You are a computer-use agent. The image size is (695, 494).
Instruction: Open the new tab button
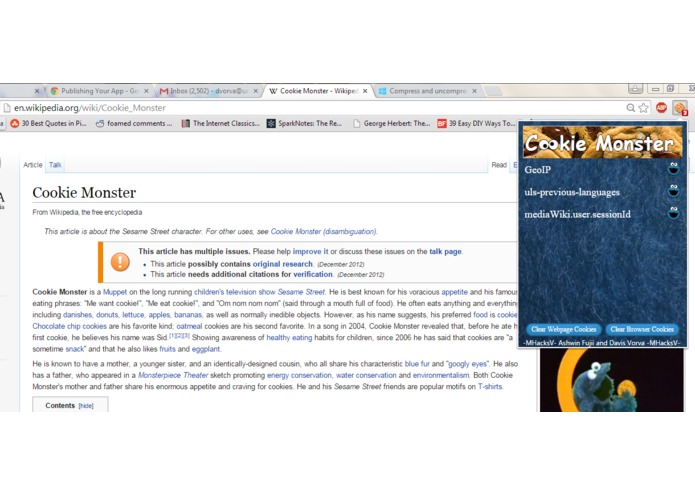[x=493, y=91]
